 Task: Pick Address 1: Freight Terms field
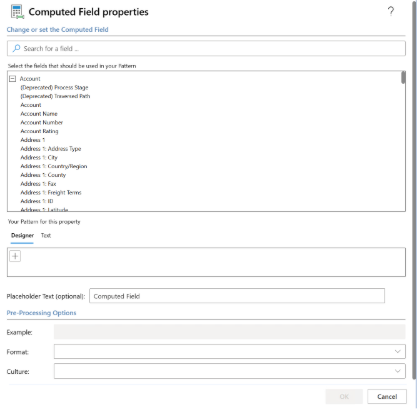pos(51,192)
